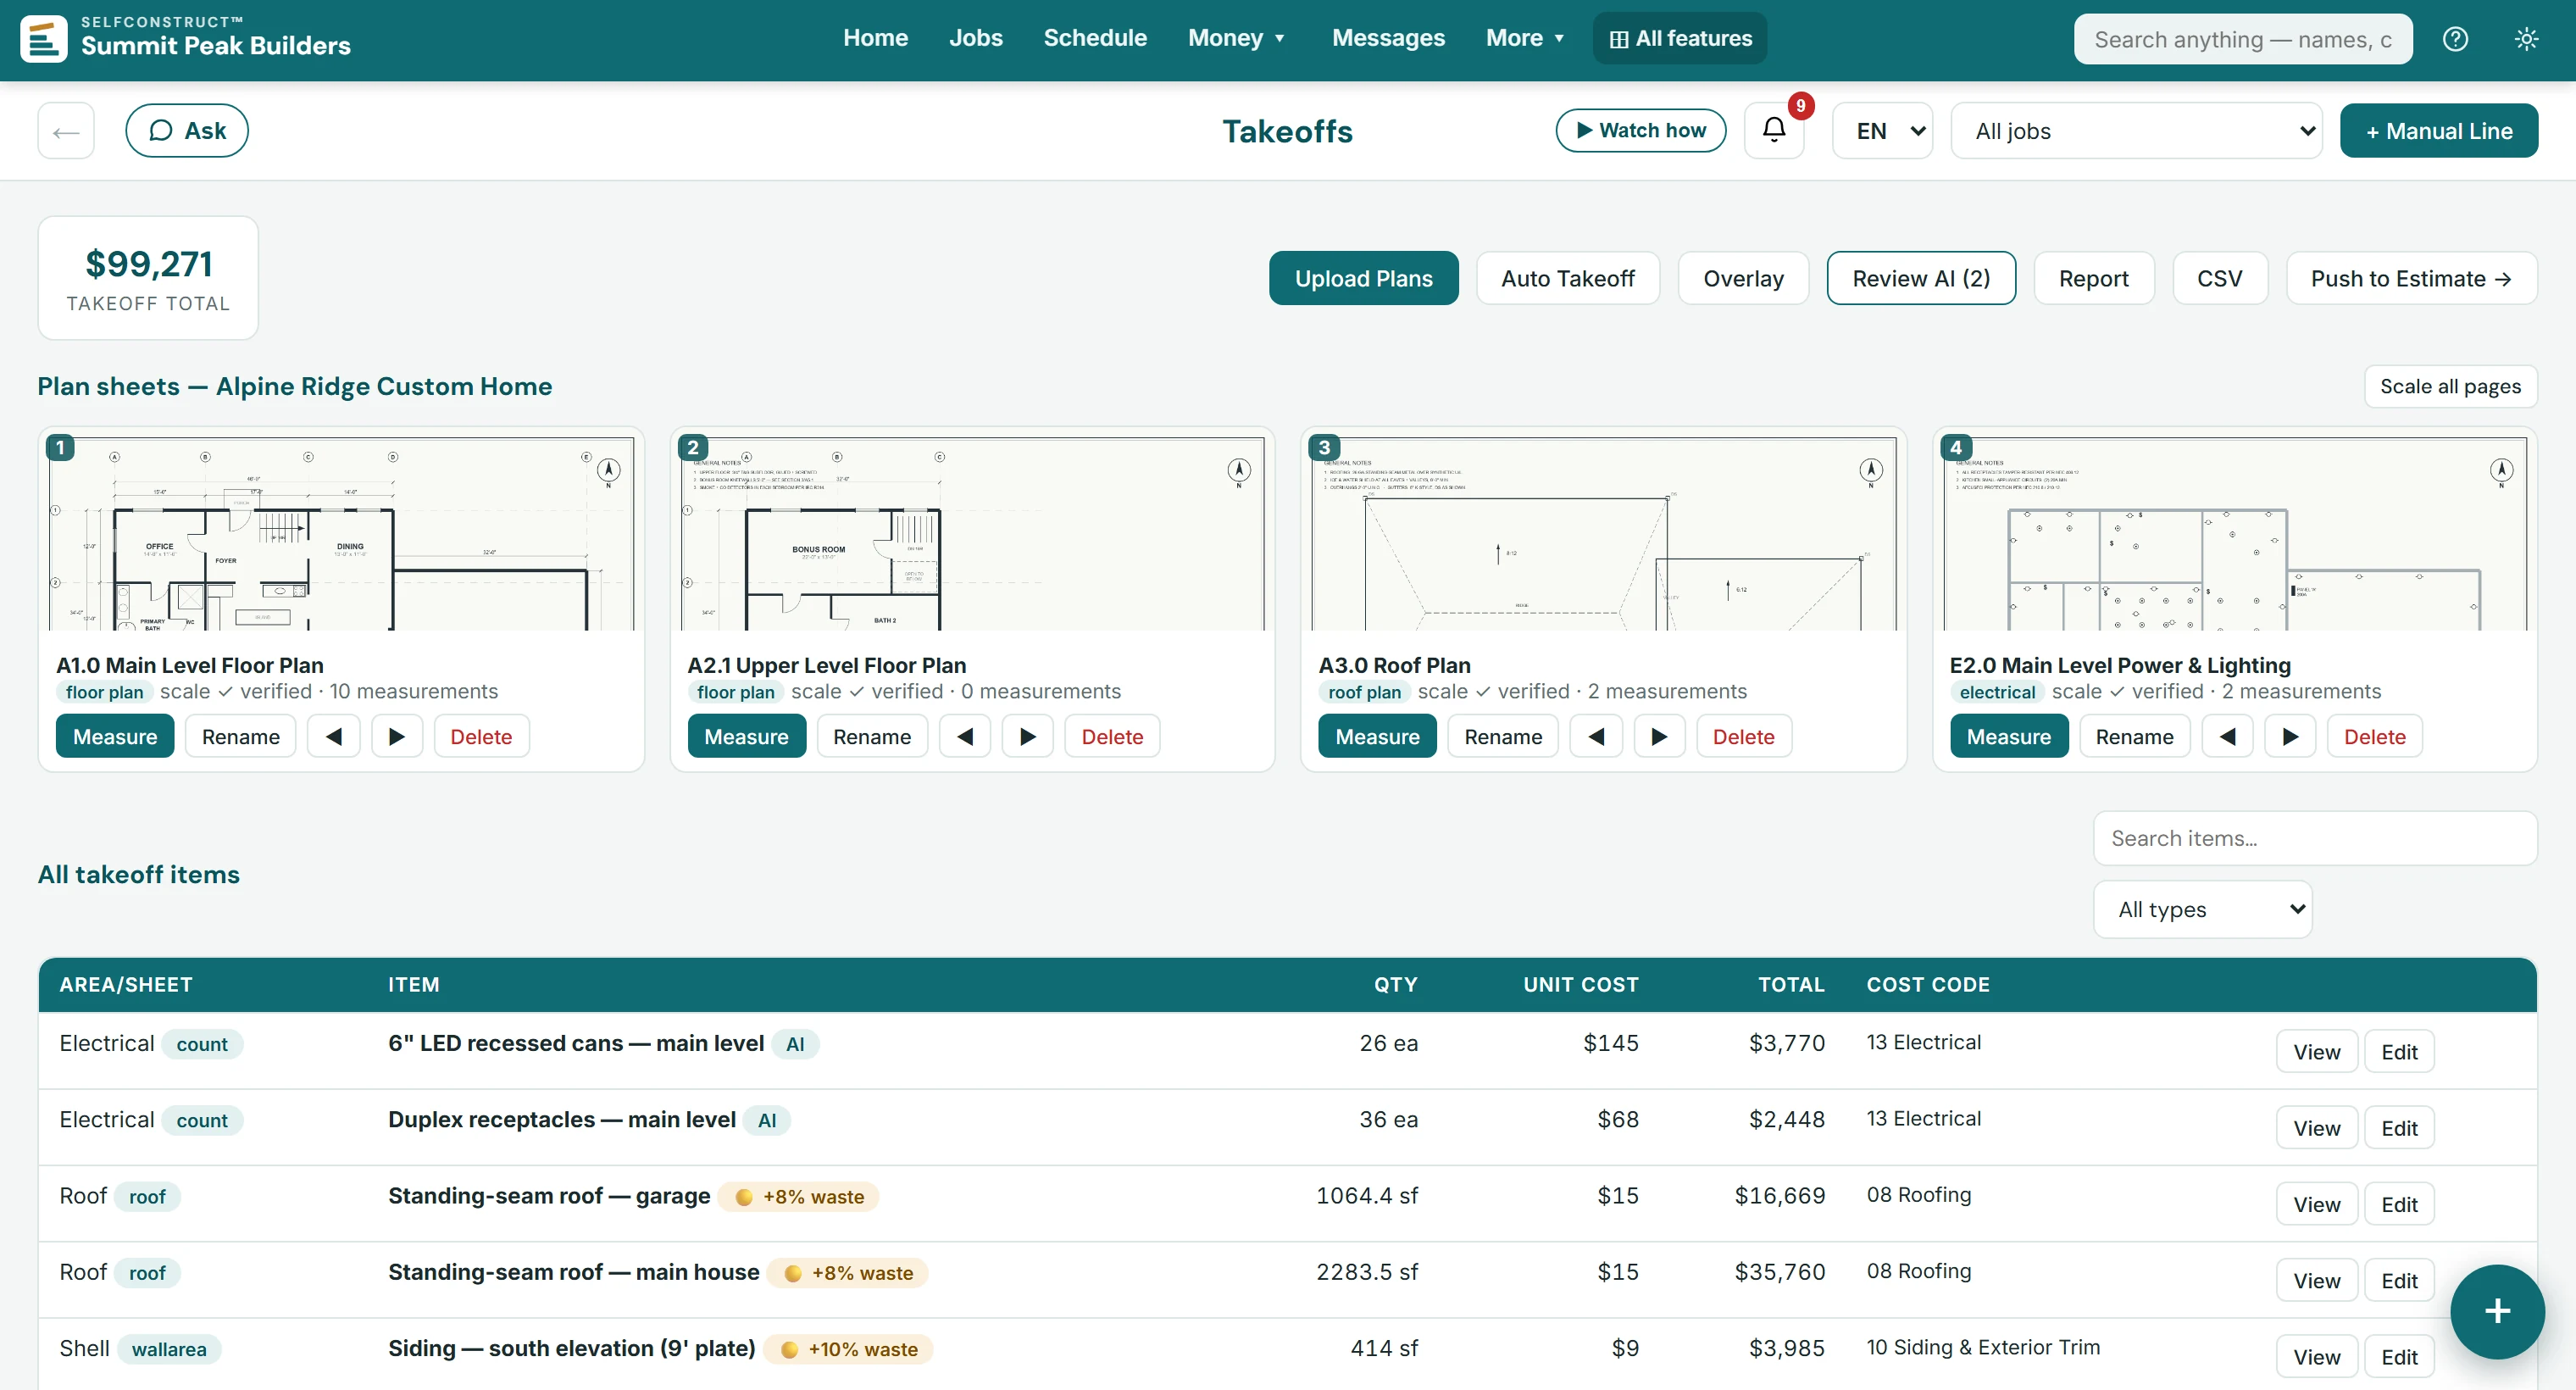Screen dimensions: 2576x1390
Task: Open the EN language selector
Action: click(1882, 131)
